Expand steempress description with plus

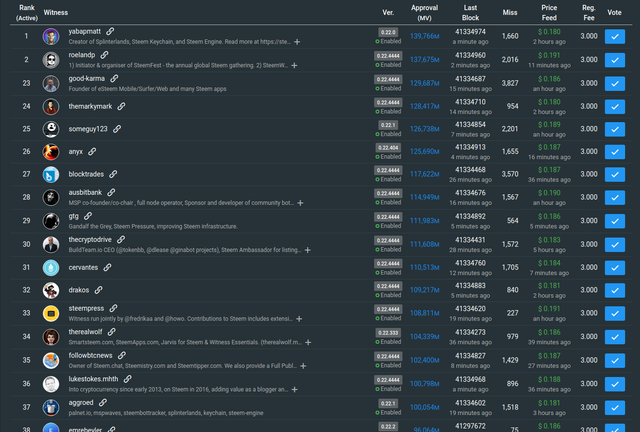tap(299, 318)
